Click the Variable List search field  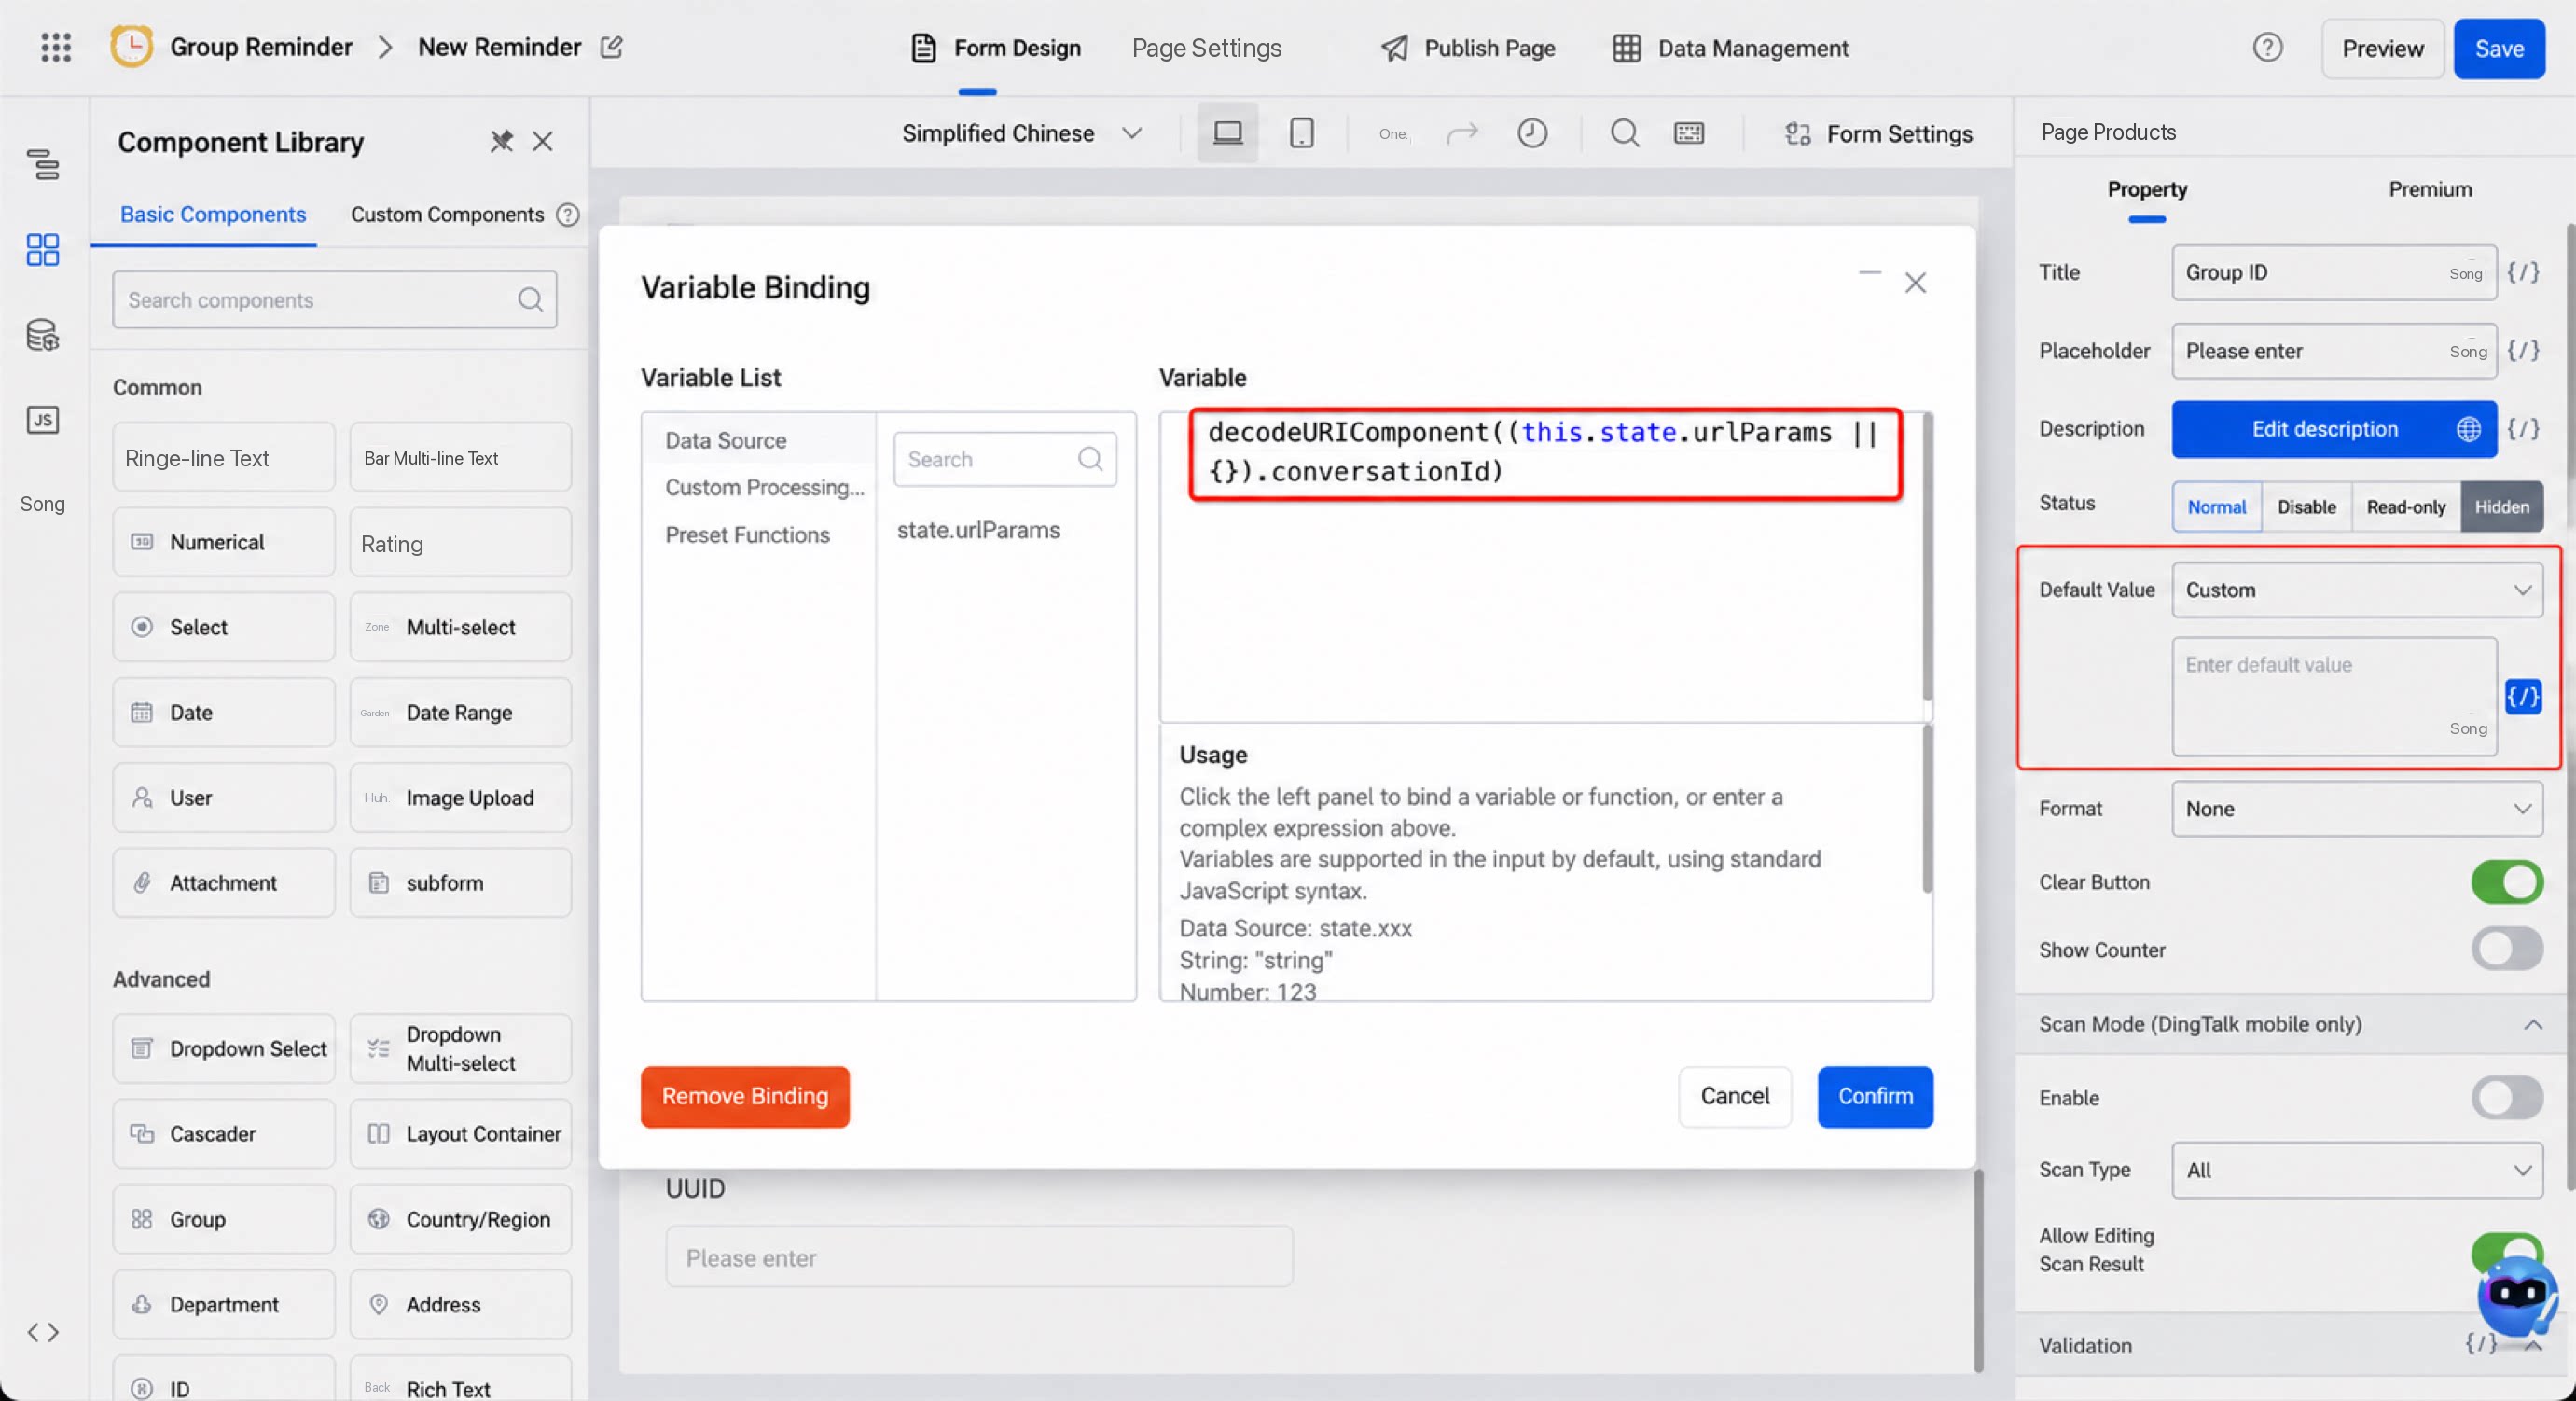(x=1004, y=459)
